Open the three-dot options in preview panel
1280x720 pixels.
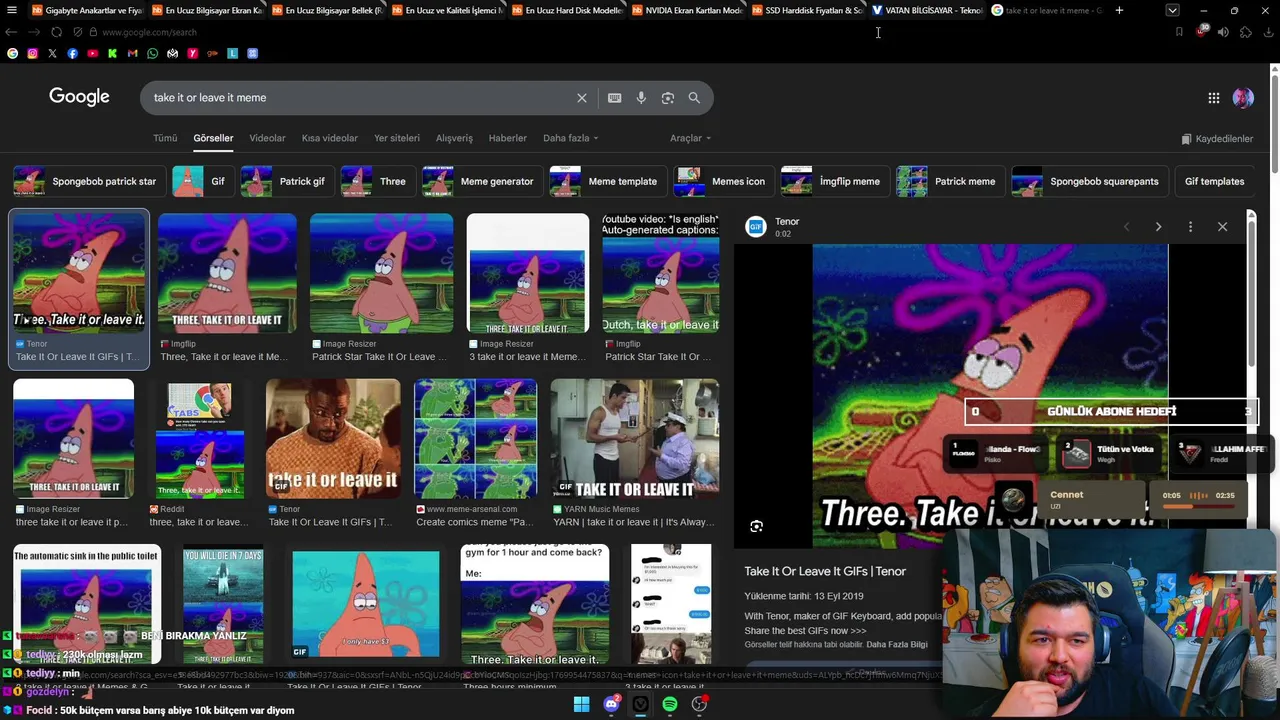pos(1190,227)
